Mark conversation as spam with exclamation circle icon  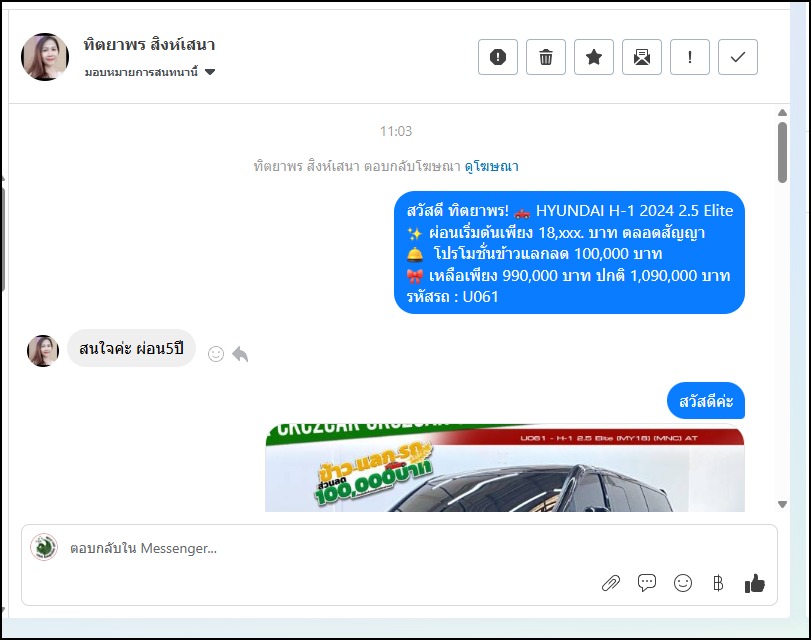tap(498, 57)
